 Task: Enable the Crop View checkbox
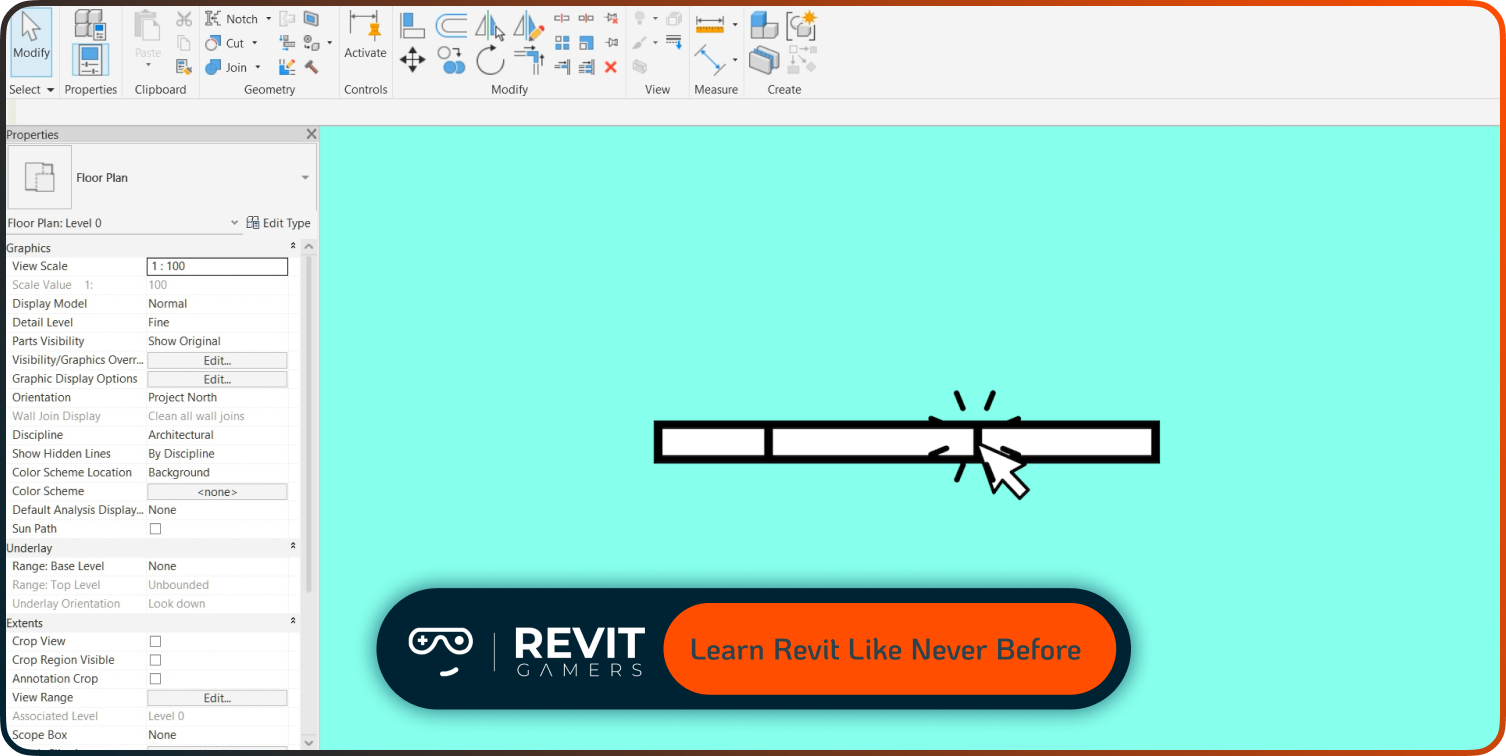point(155,641)
